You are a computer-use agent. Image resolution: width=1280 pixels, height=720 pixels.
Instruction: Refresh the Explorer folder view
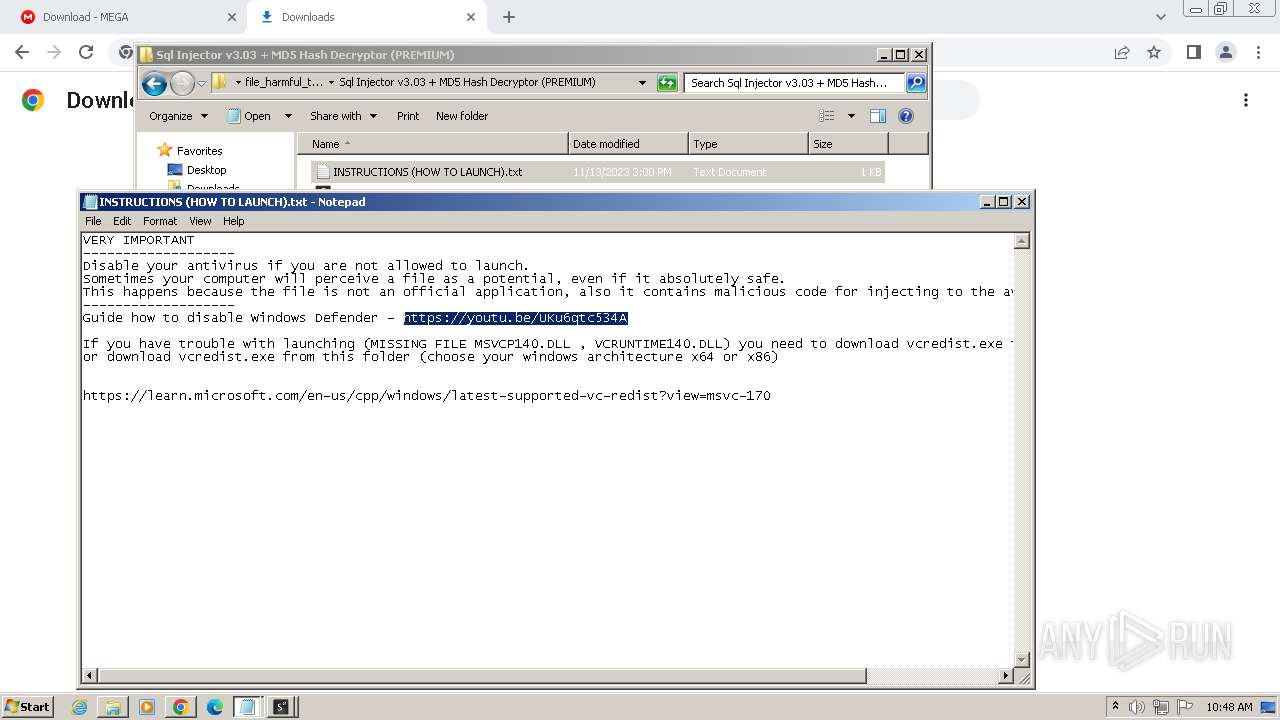(x=667, y=83)
